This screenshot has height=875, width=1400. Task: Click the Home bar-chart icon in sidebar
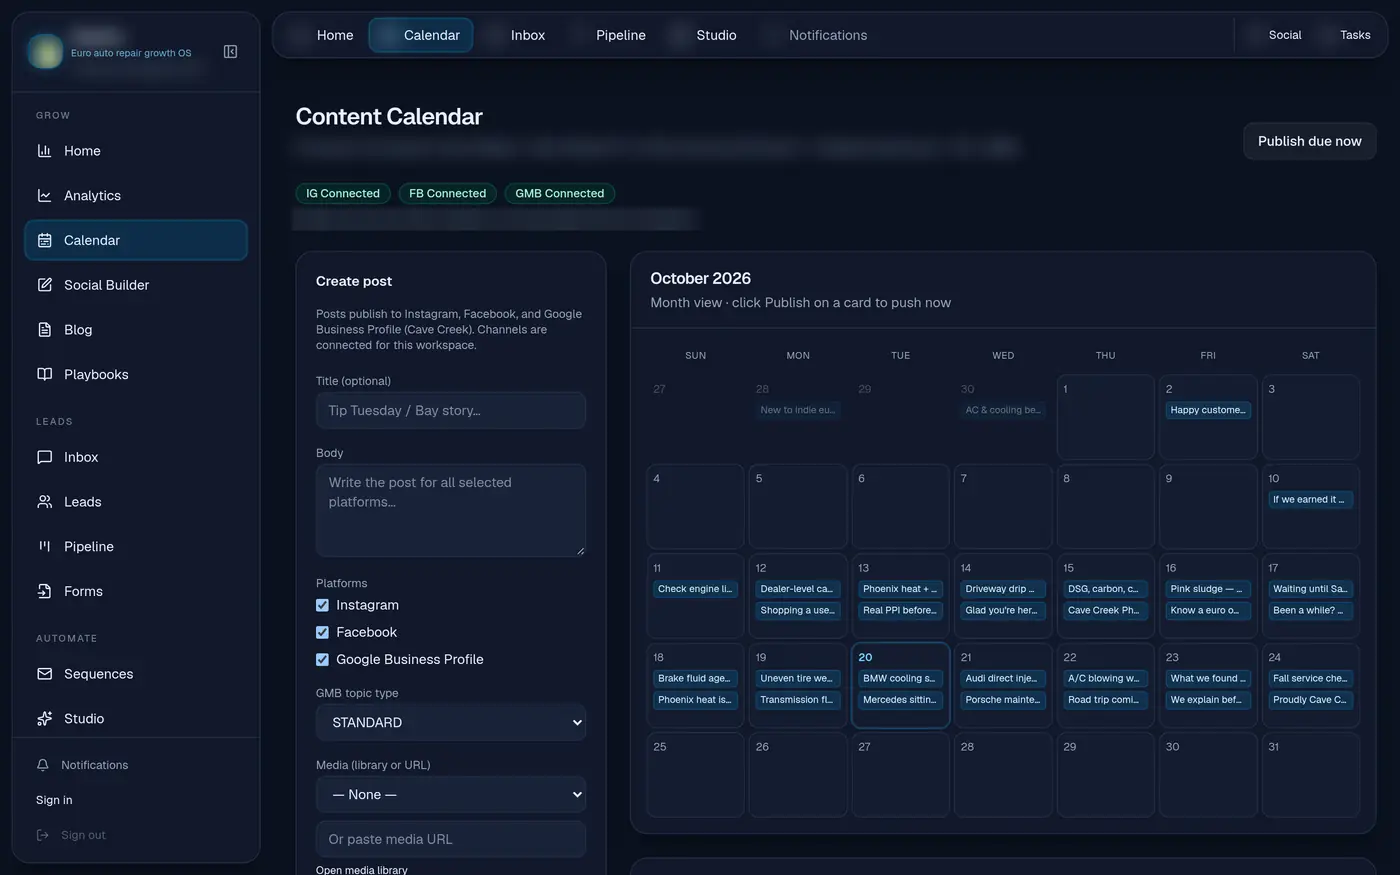click(x=44, y=151)
